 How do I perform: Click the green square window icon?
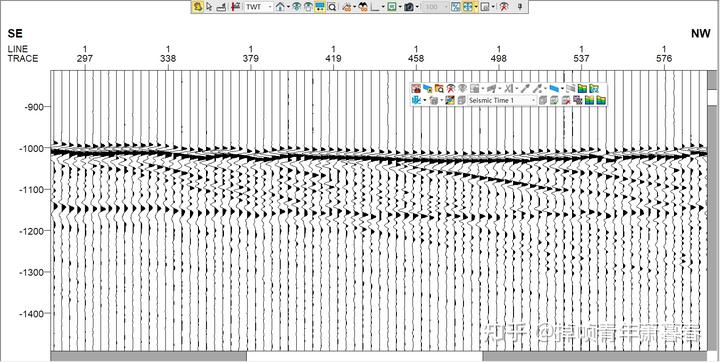coord(392,7)
